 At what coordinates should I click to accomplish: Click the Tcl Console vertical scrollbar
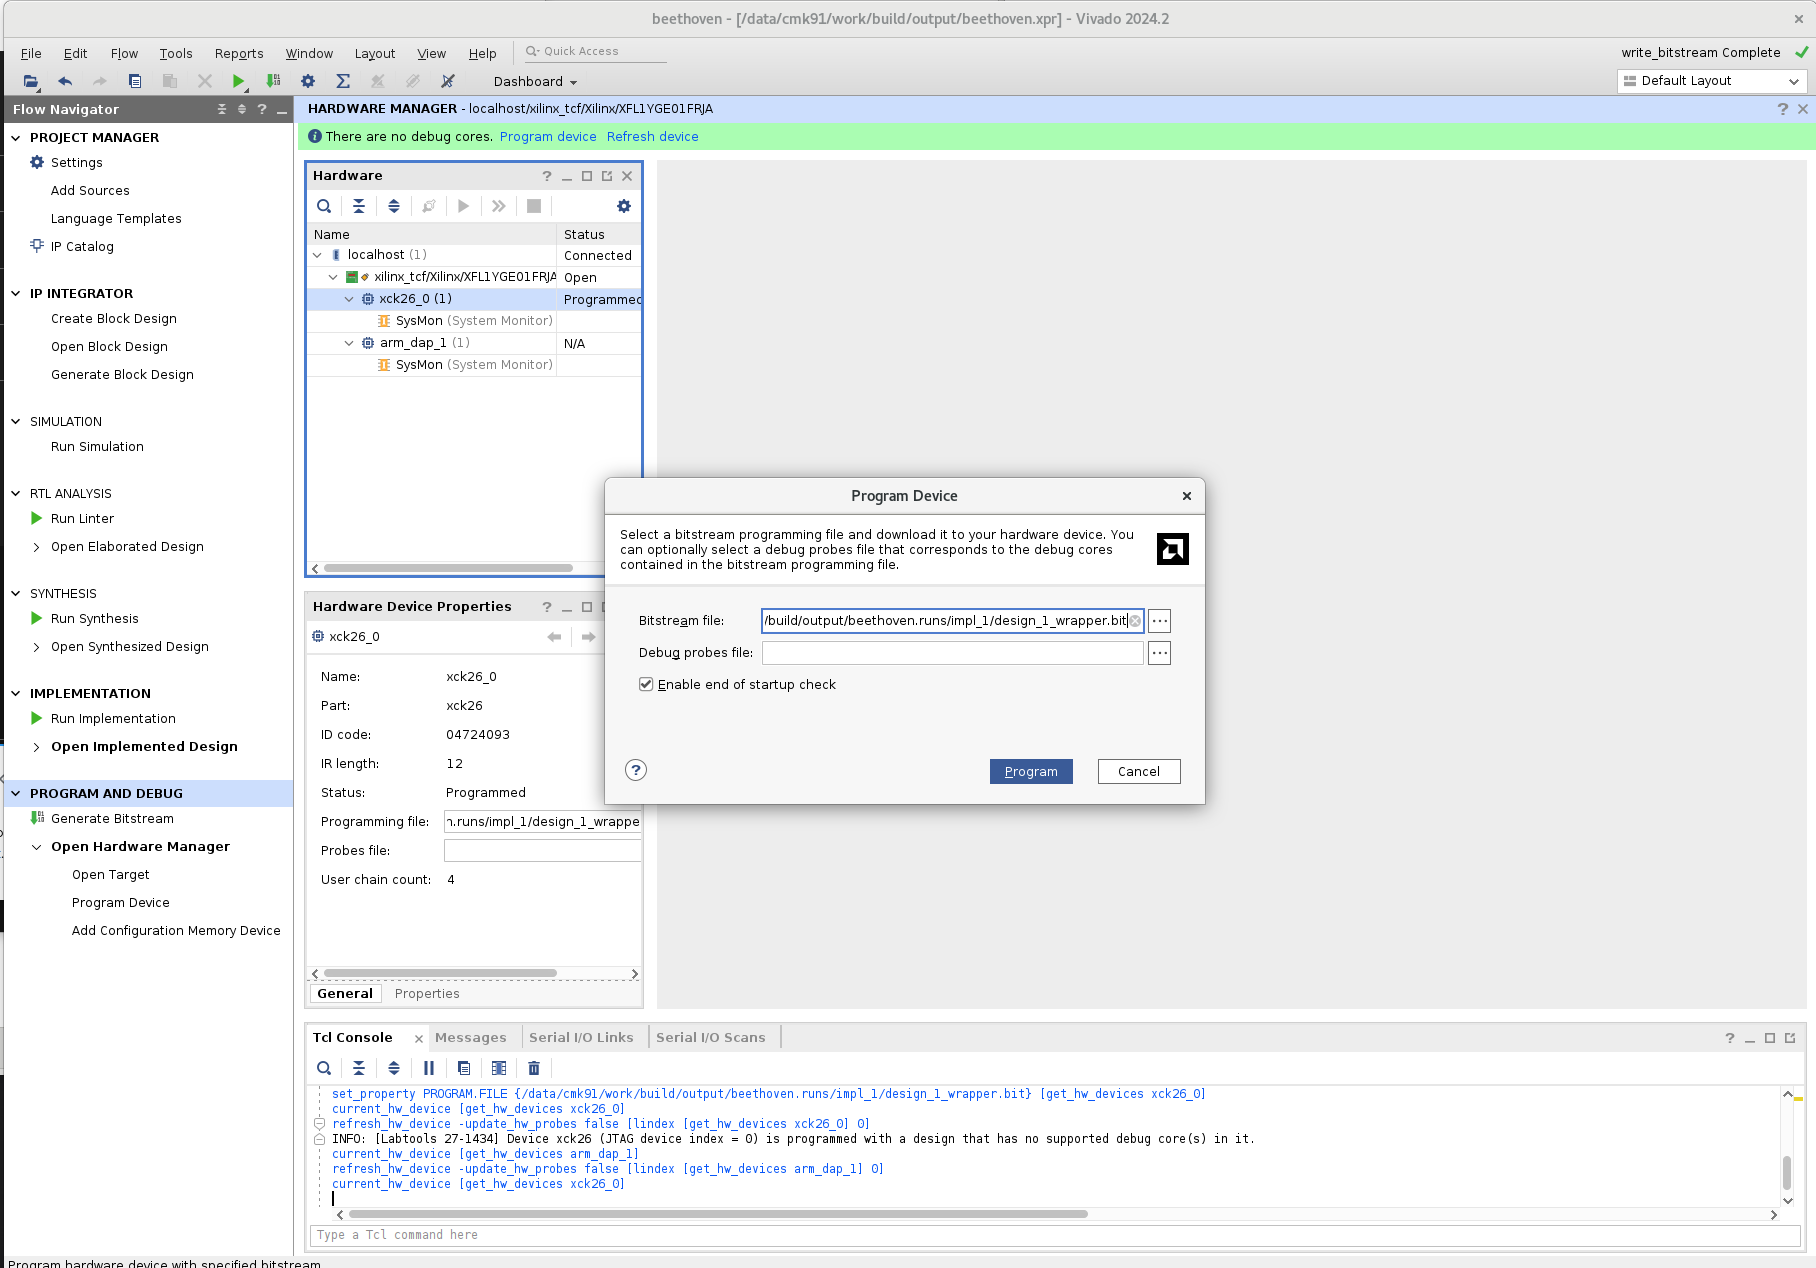(x=1787, y=1171)
